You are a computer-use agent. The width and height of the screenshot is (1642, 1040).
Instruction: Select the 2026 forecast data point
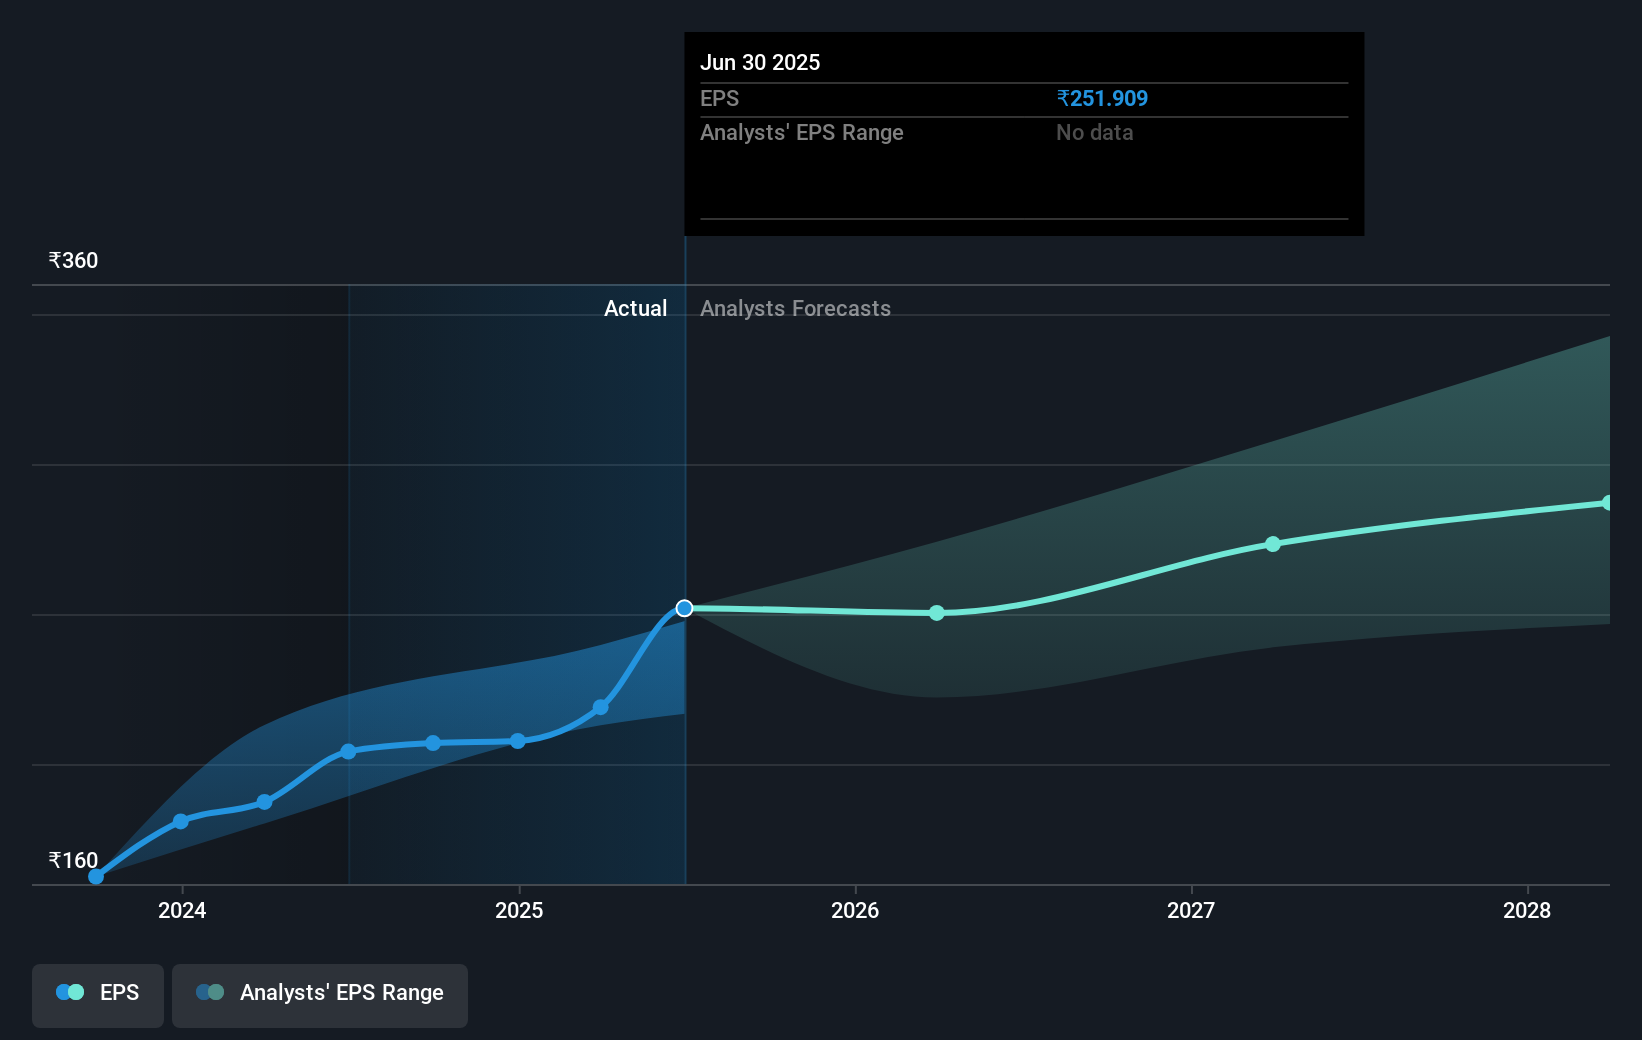[x=936, y=613]
